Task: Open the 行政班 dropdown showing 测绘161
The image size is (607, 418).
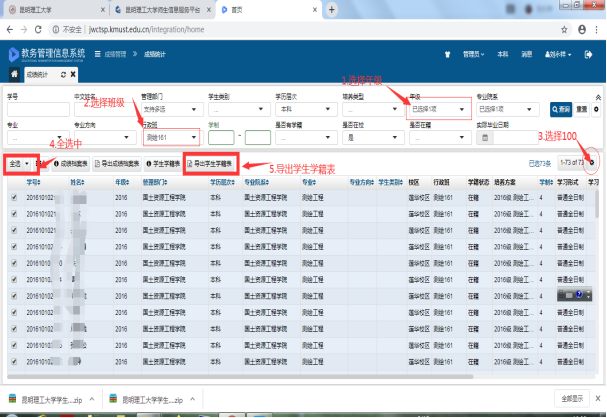Action: (171, 138)
